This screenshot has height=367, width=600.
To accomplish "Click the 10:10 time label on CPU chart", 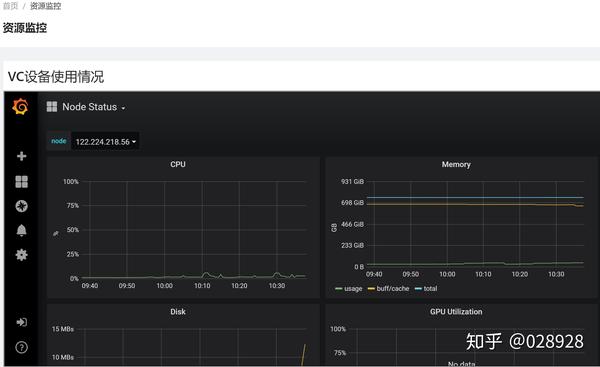I will tap(202, 286).
